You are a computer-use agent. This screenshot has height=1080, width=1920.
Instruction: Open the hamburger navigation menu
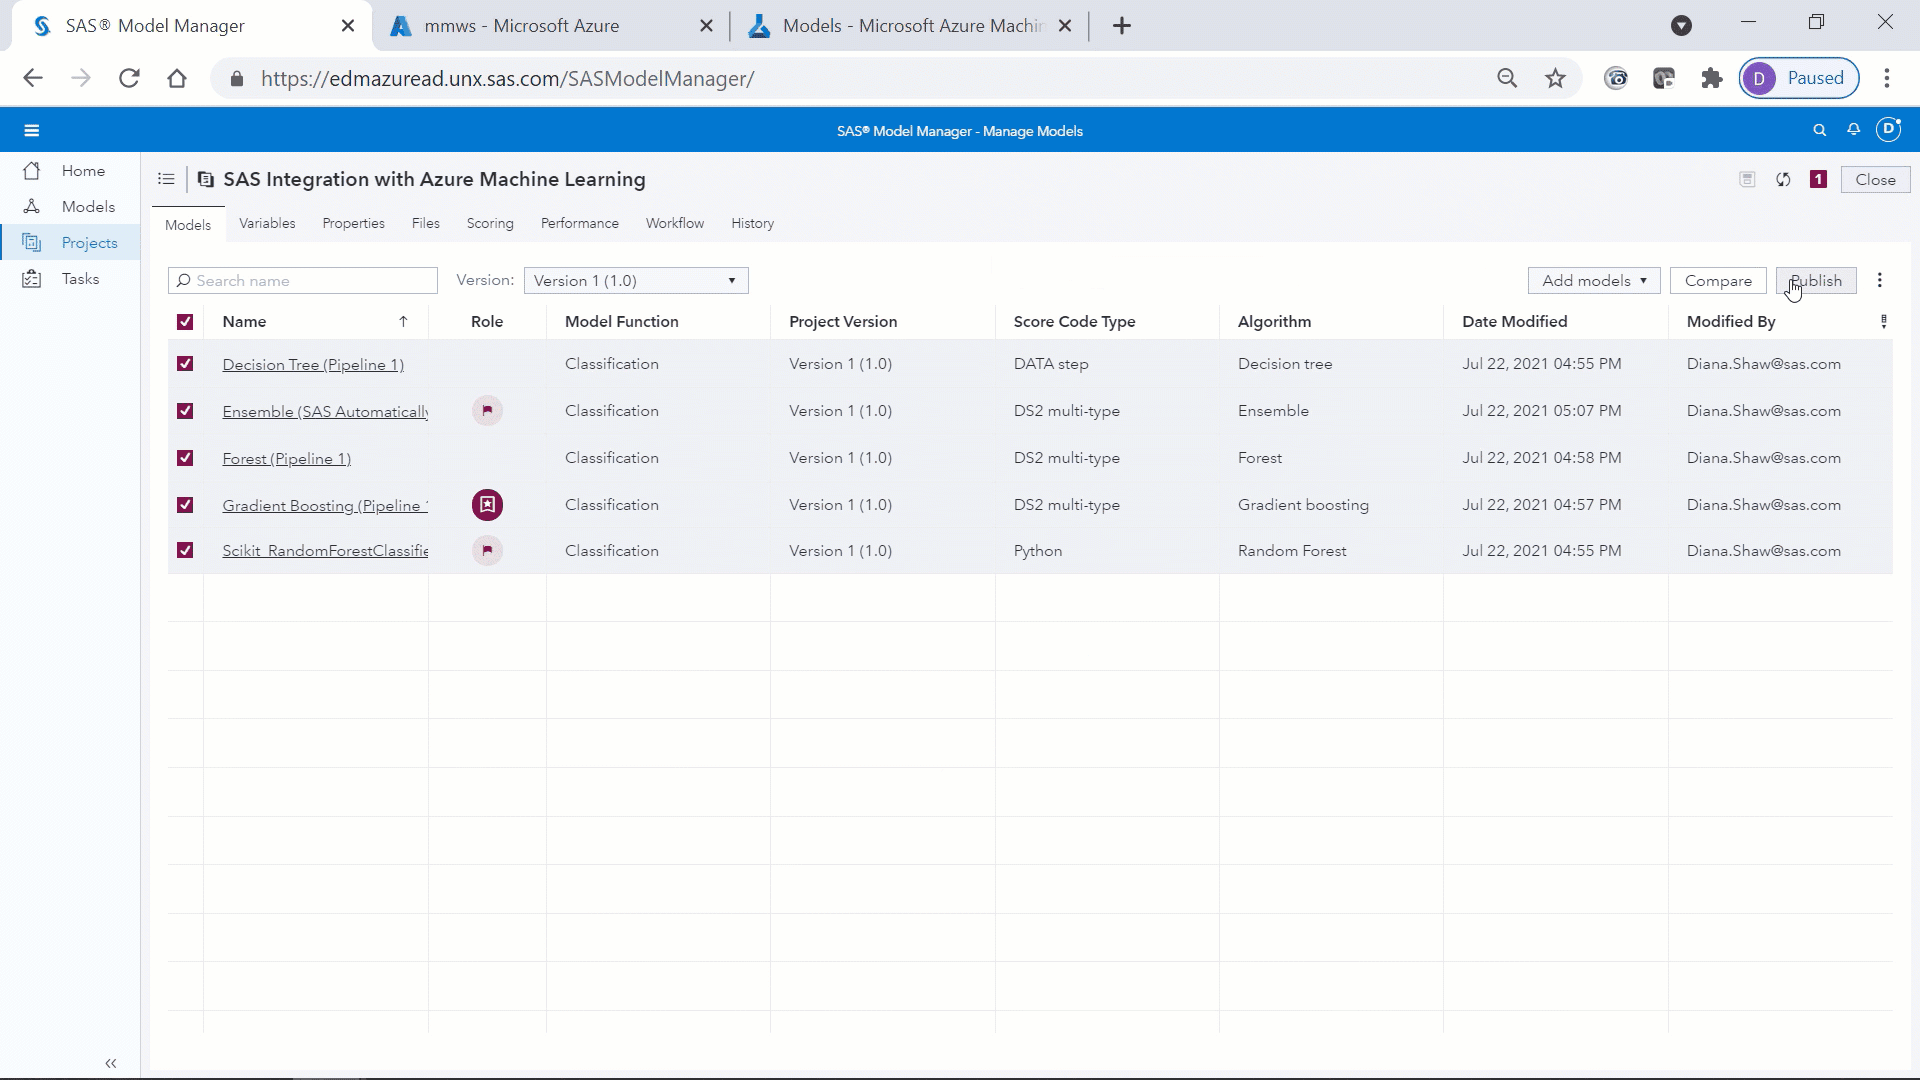[x=31, y=130]
